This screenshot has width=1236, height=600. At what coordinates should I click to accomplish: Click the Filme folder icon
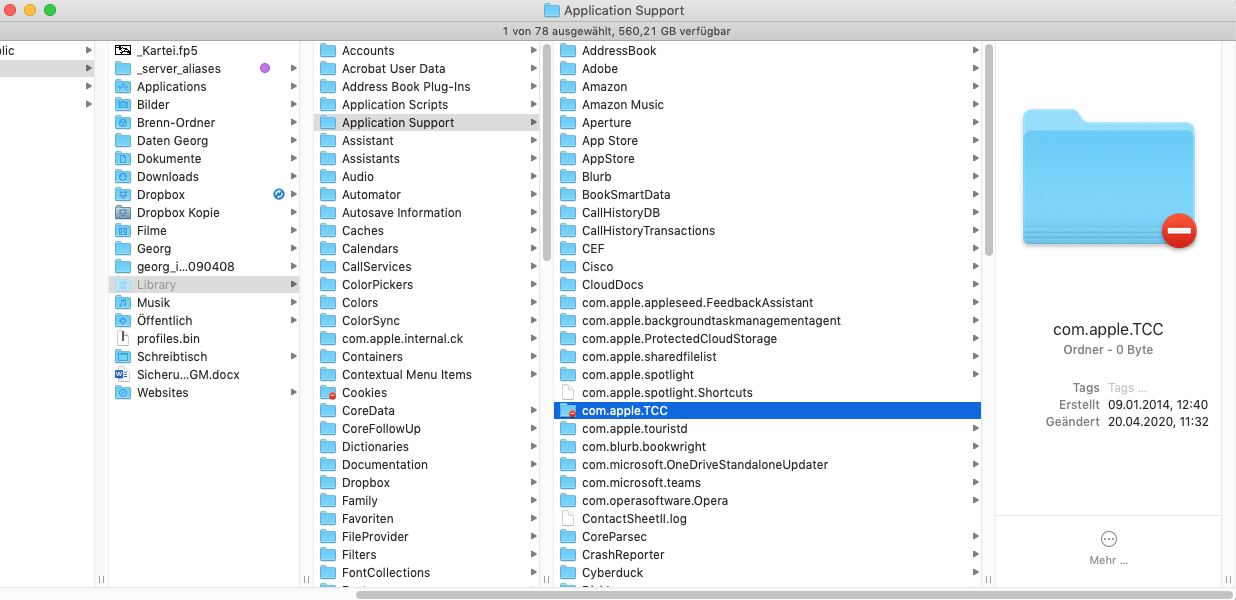point(123,230)
